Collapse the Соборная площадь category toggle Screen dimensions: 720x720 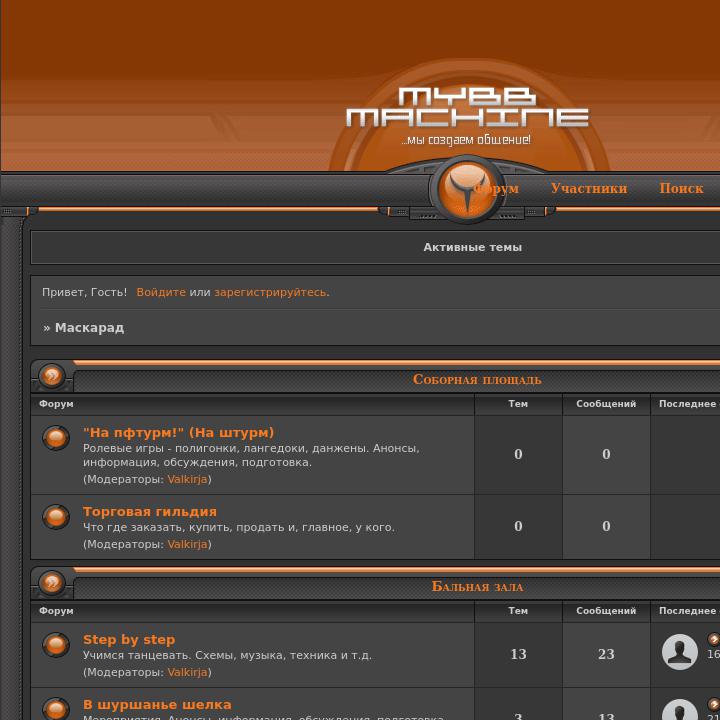[x=52, y=376]
